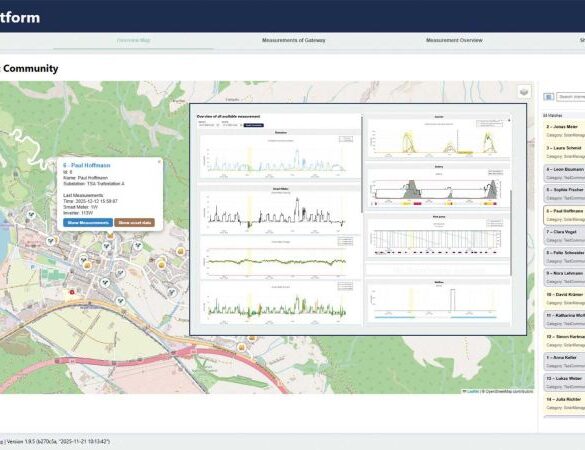Click the yellow house marker under the popup tip
This screenshot has width=585, height=450.
point(110,235)
